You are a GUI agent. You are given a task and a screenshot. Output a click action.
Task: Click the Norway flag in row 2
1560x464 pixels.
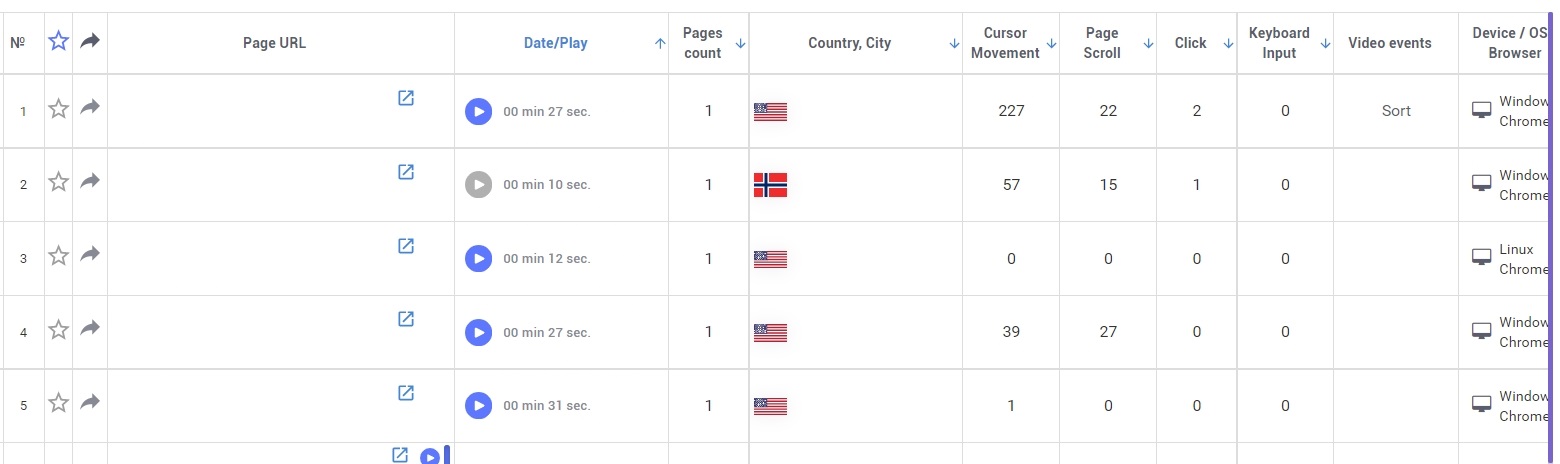[x=770, y=185]
